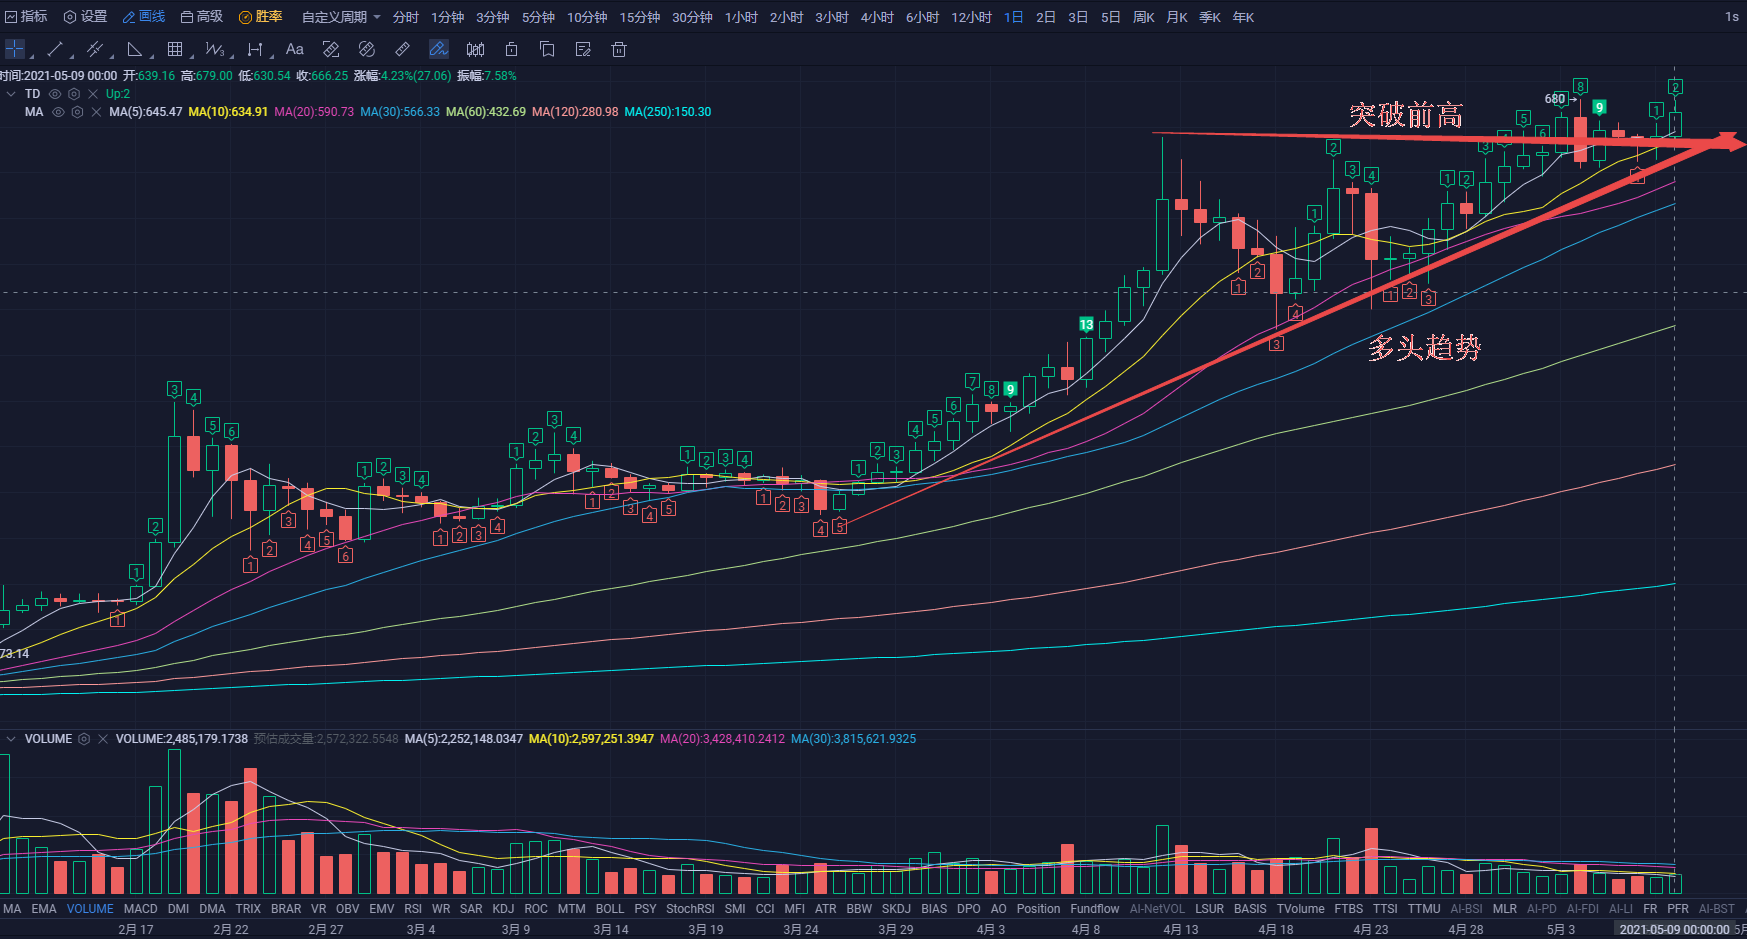1747x939 pixels.
Task: Select the trend line drawing tool
Action: pos(55,49)
